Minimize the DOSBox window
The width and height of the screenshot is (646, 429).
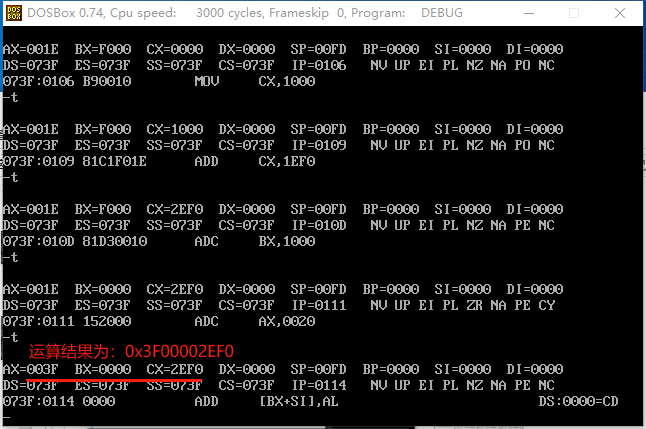529,13
